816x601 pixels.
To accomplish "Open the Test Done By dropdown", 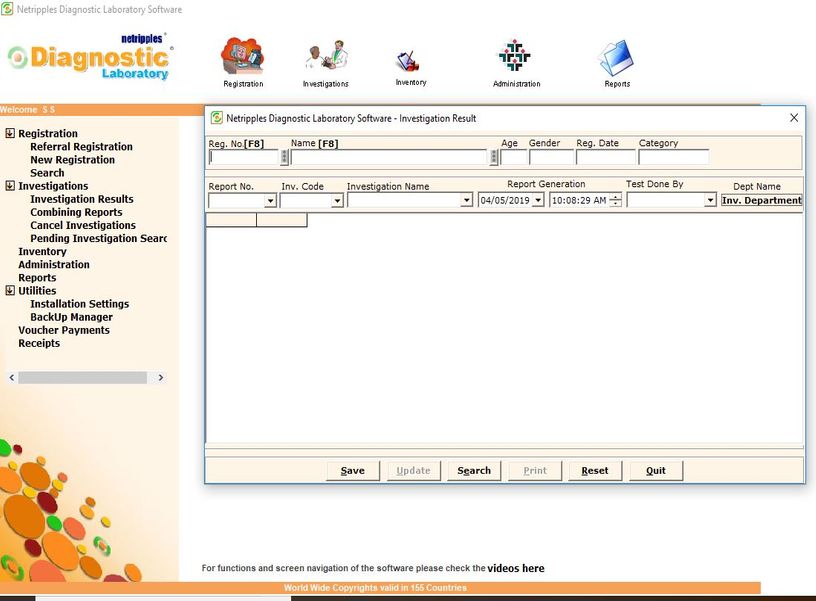I will [710, 200].
